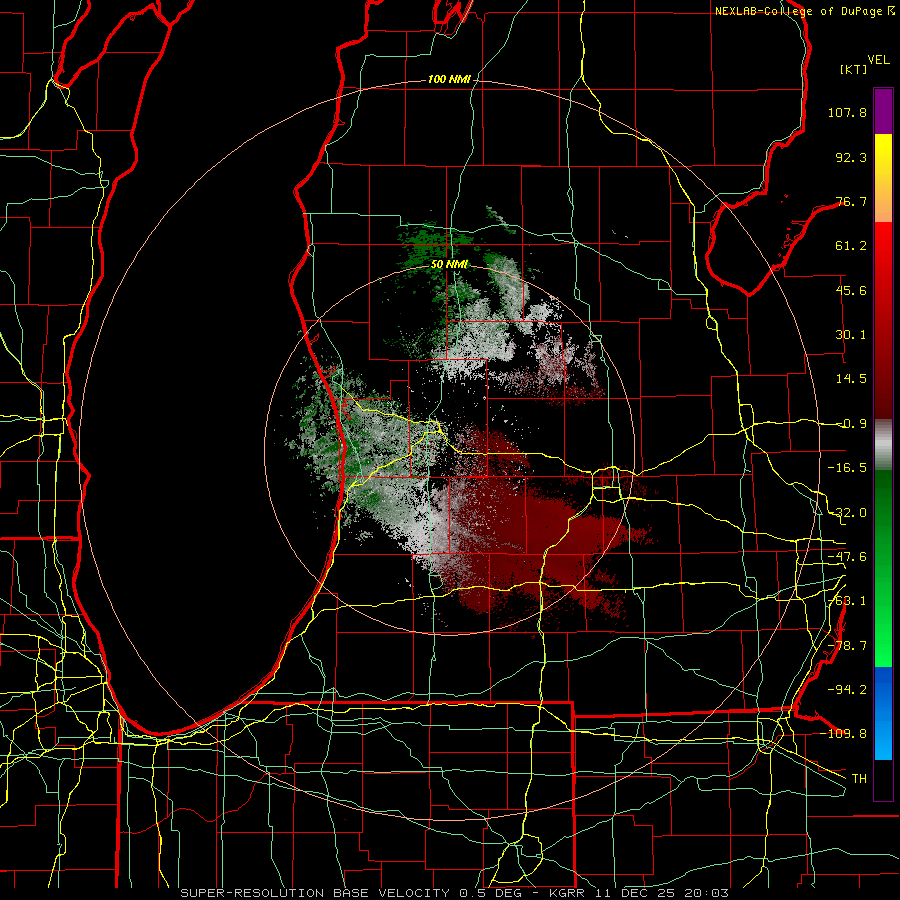Click the 100 NMI range ring label
The width and height of the screenshot is (900, 900).
[449, 79]
